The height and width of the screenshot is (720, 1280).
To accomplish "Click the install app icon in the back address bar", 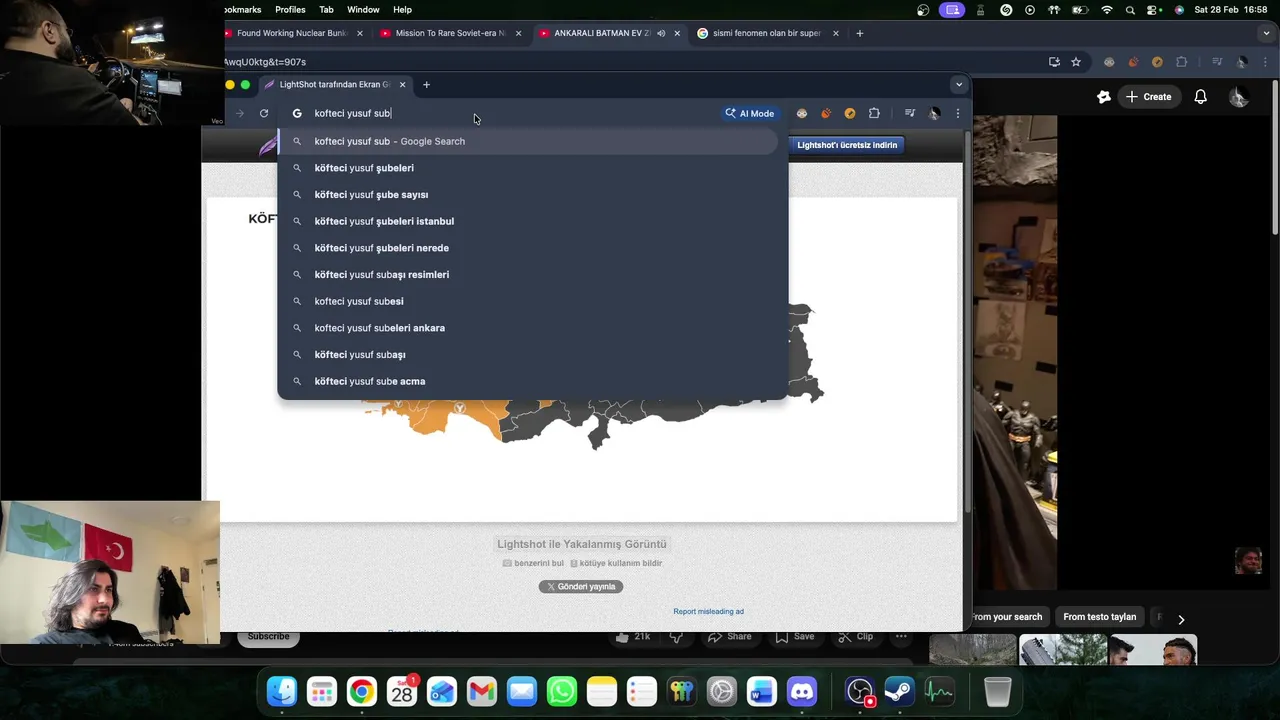I will pyautogui.click(x=1054, y=62).
